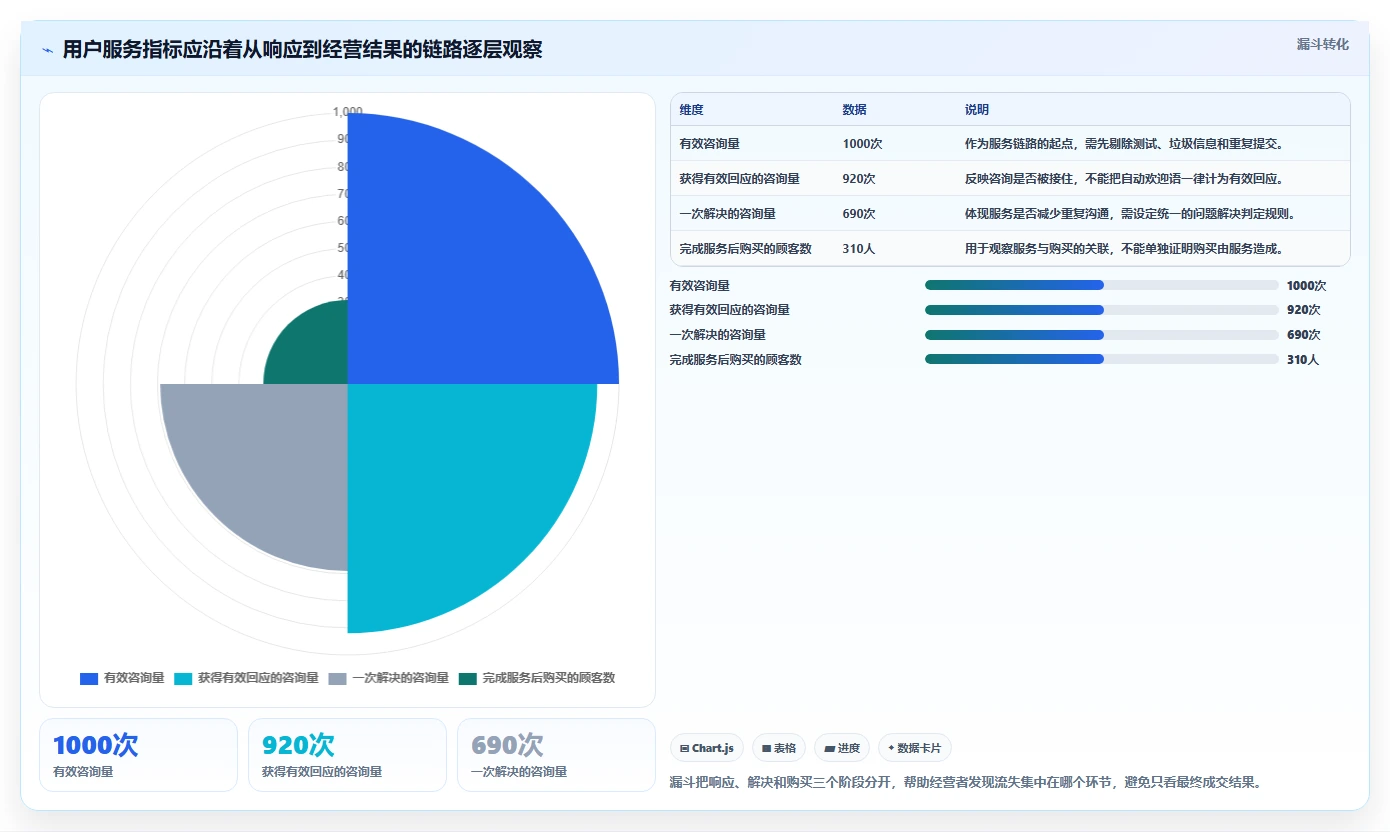Click the description starting 体现服务是否减少重复沟通

coord(1130,214)
